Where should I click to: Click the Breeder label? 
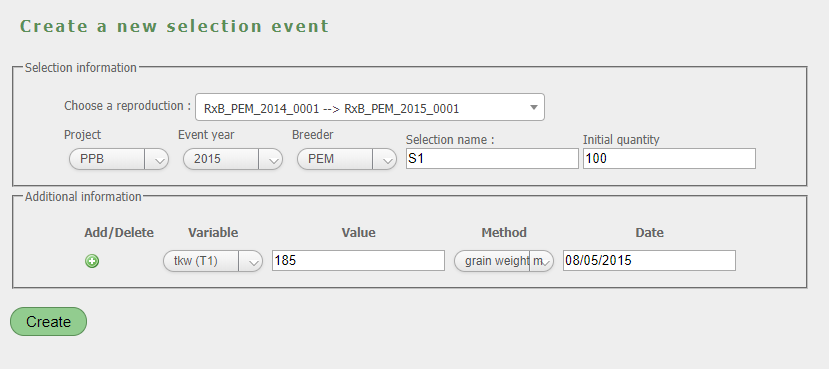tap(312, 135)
